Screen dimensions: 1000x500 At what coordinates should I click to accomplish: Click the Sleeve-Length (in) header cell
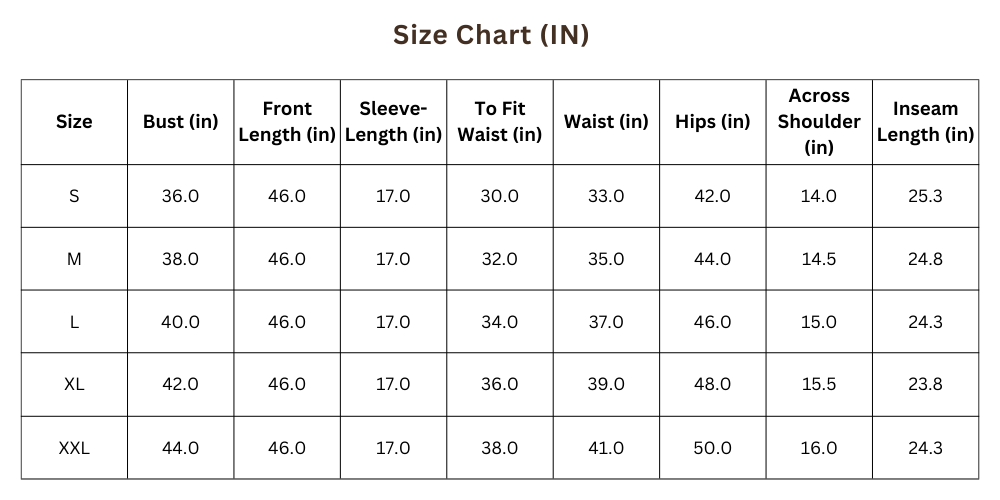[393, 122]
